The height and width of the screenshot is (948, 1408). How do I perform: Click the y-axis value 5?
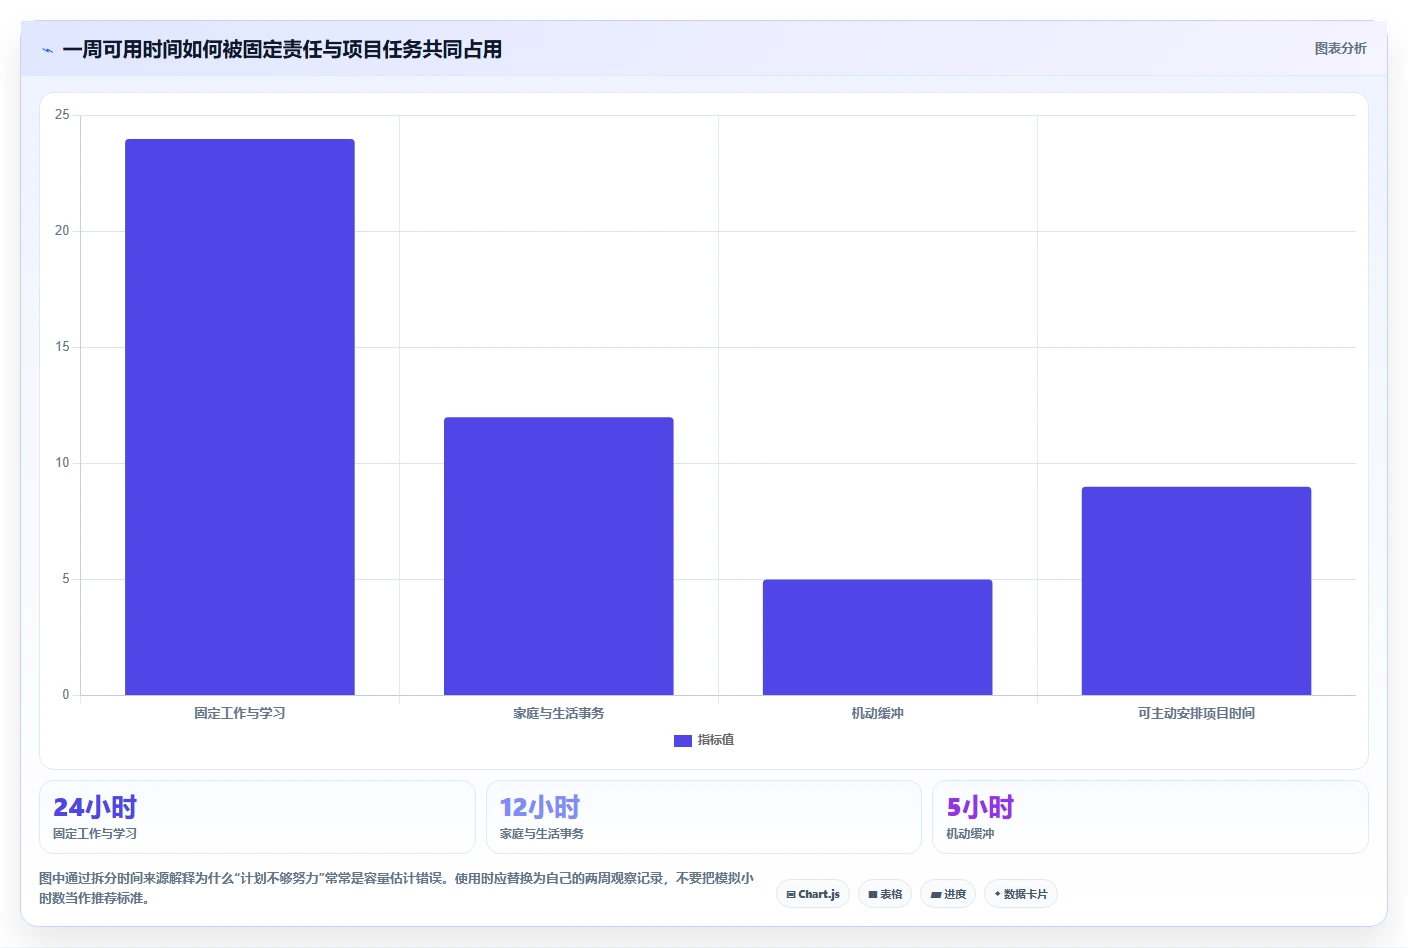tap(66, 579)
